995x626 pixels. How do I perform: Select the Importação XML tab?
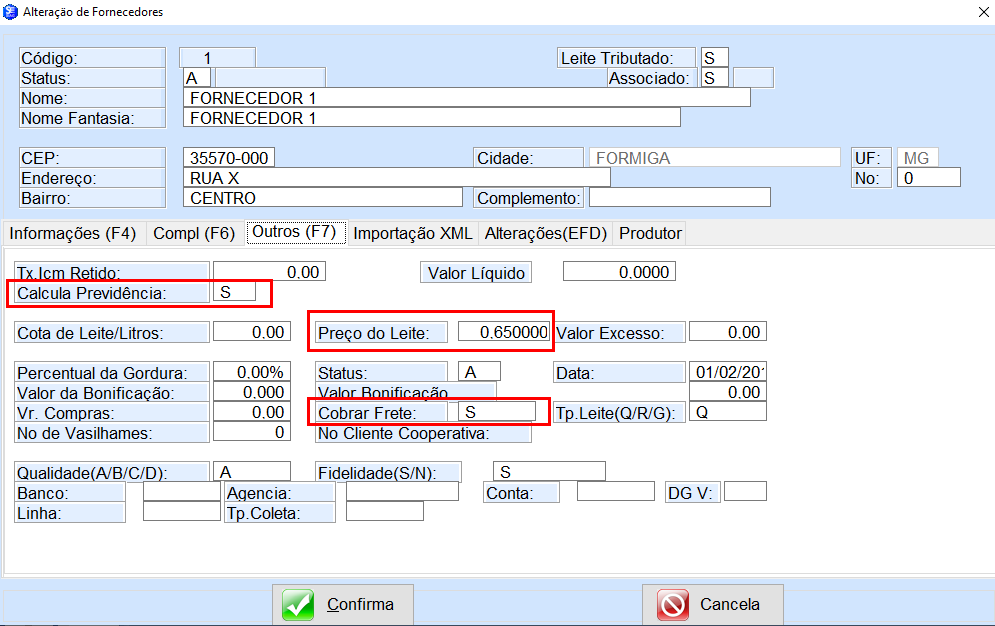(x=412, y=233)
